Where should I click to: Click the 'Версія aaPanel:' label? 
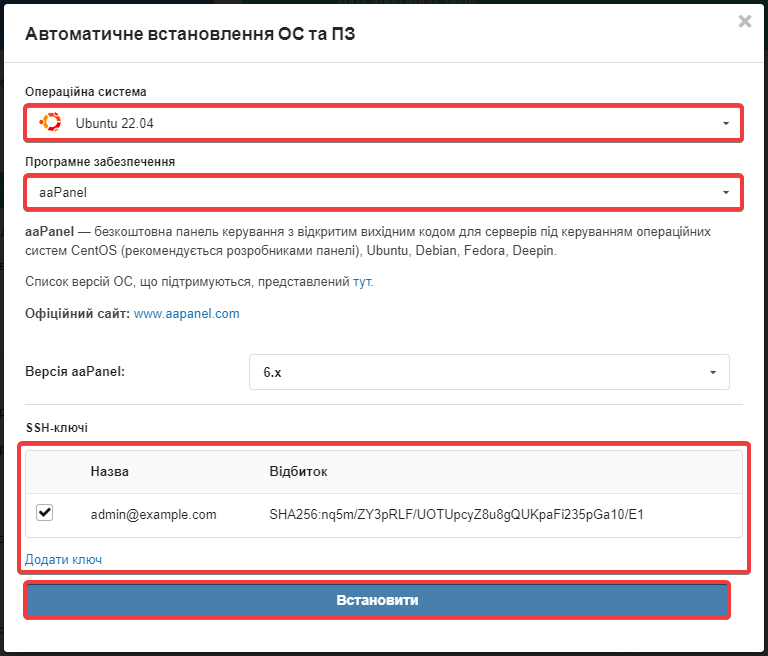(82, 372)
